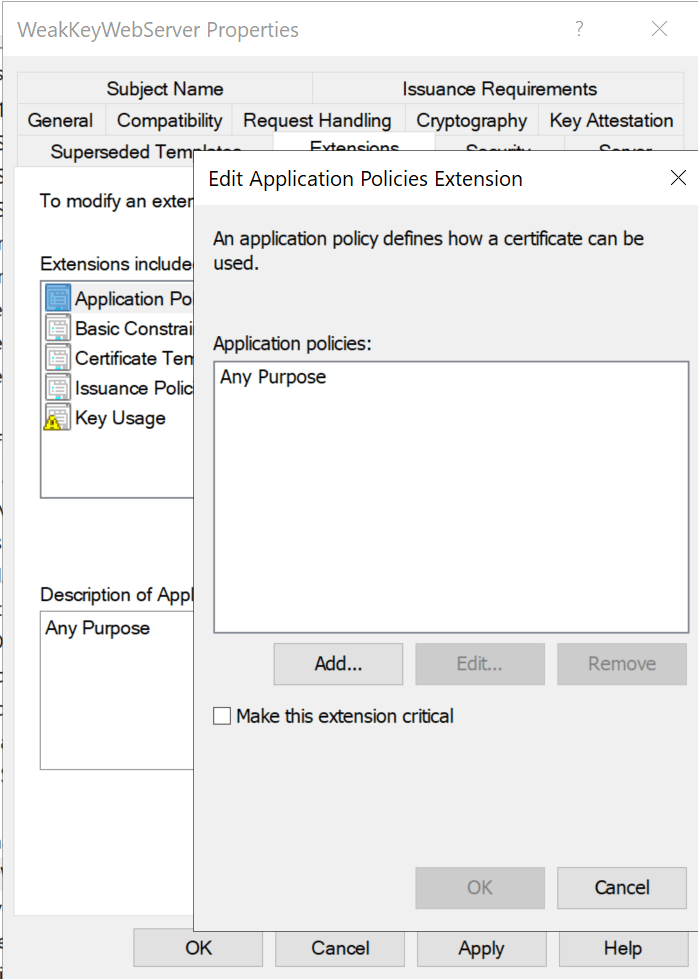Click the help question mark icon
The height and width of the screenshot is (979, 698).
[579, 29]
